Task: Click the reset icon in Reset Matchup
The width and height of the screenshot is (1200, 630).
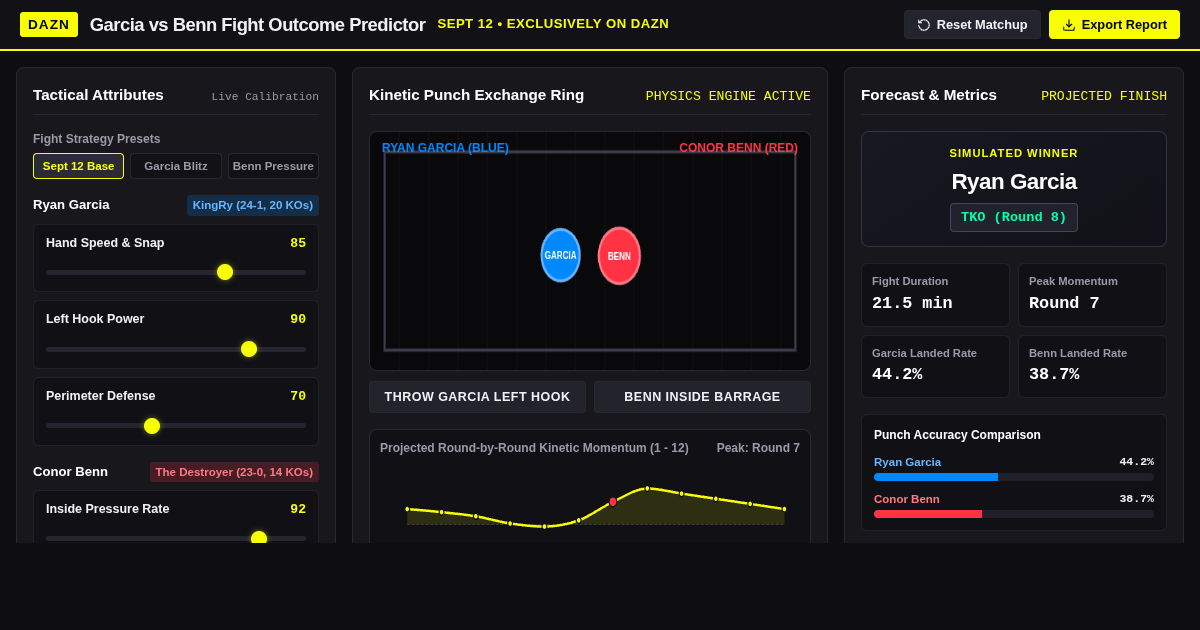Action: (924, 25)
